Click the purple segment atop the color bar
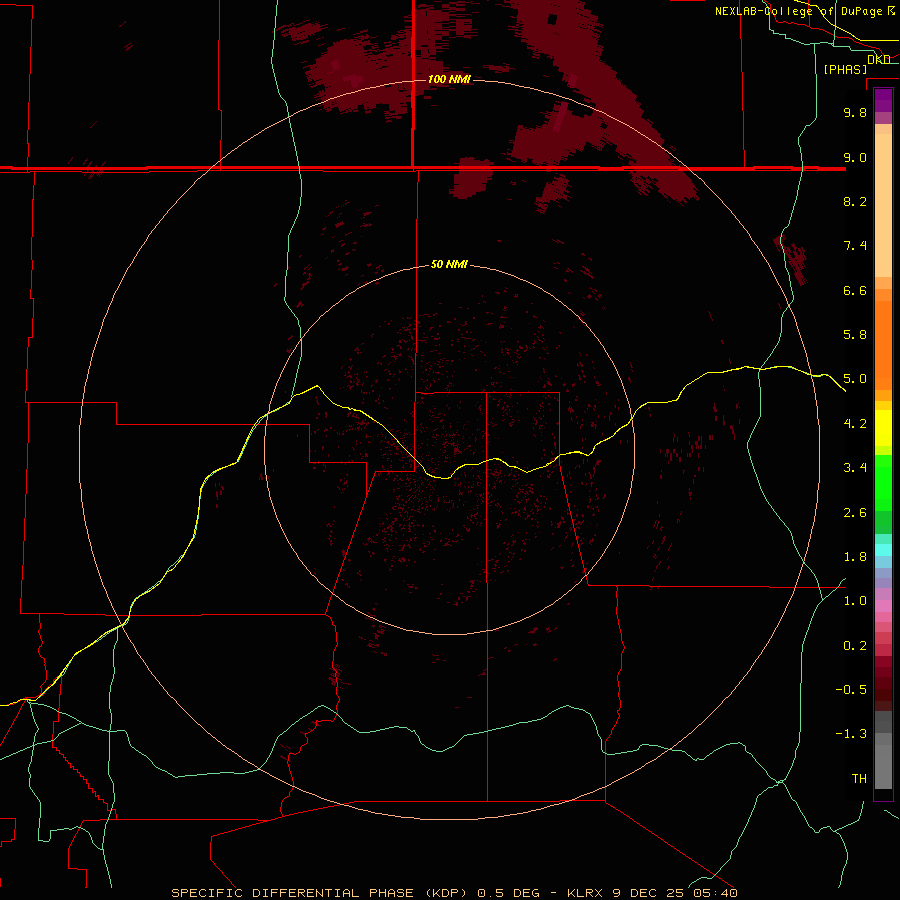 pyautogui.click(x=883, y=100)
